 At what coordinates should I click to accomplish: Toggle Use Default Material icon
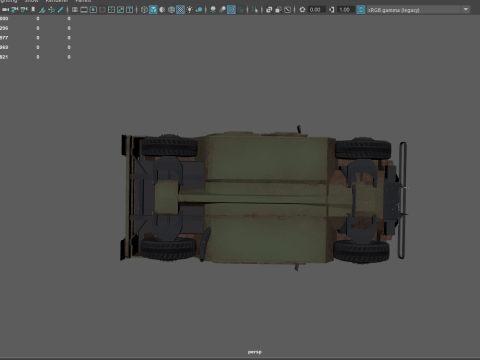tap(162, 10)
